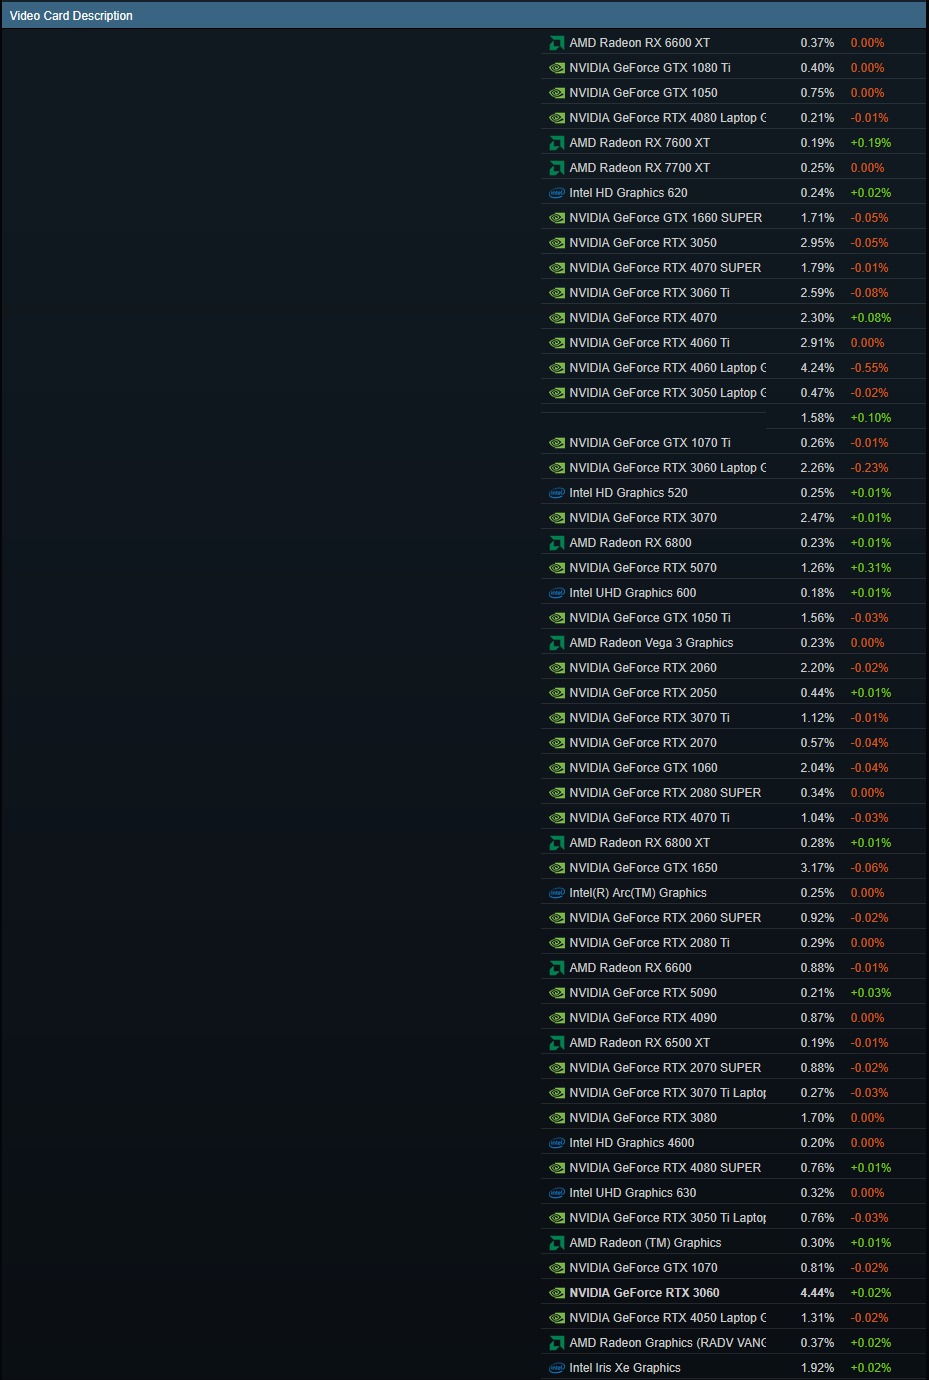Click the AMD logo beside Radeon RX 7600 XT
929x1380 pixels.
557,143
